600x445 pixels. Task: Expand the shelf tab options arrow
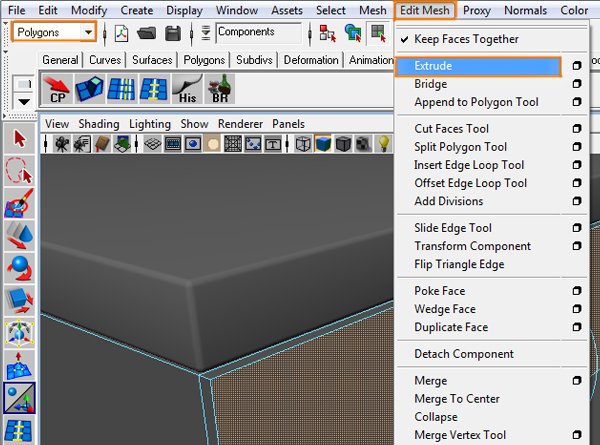pyautogui.click(x=24, y=102)
